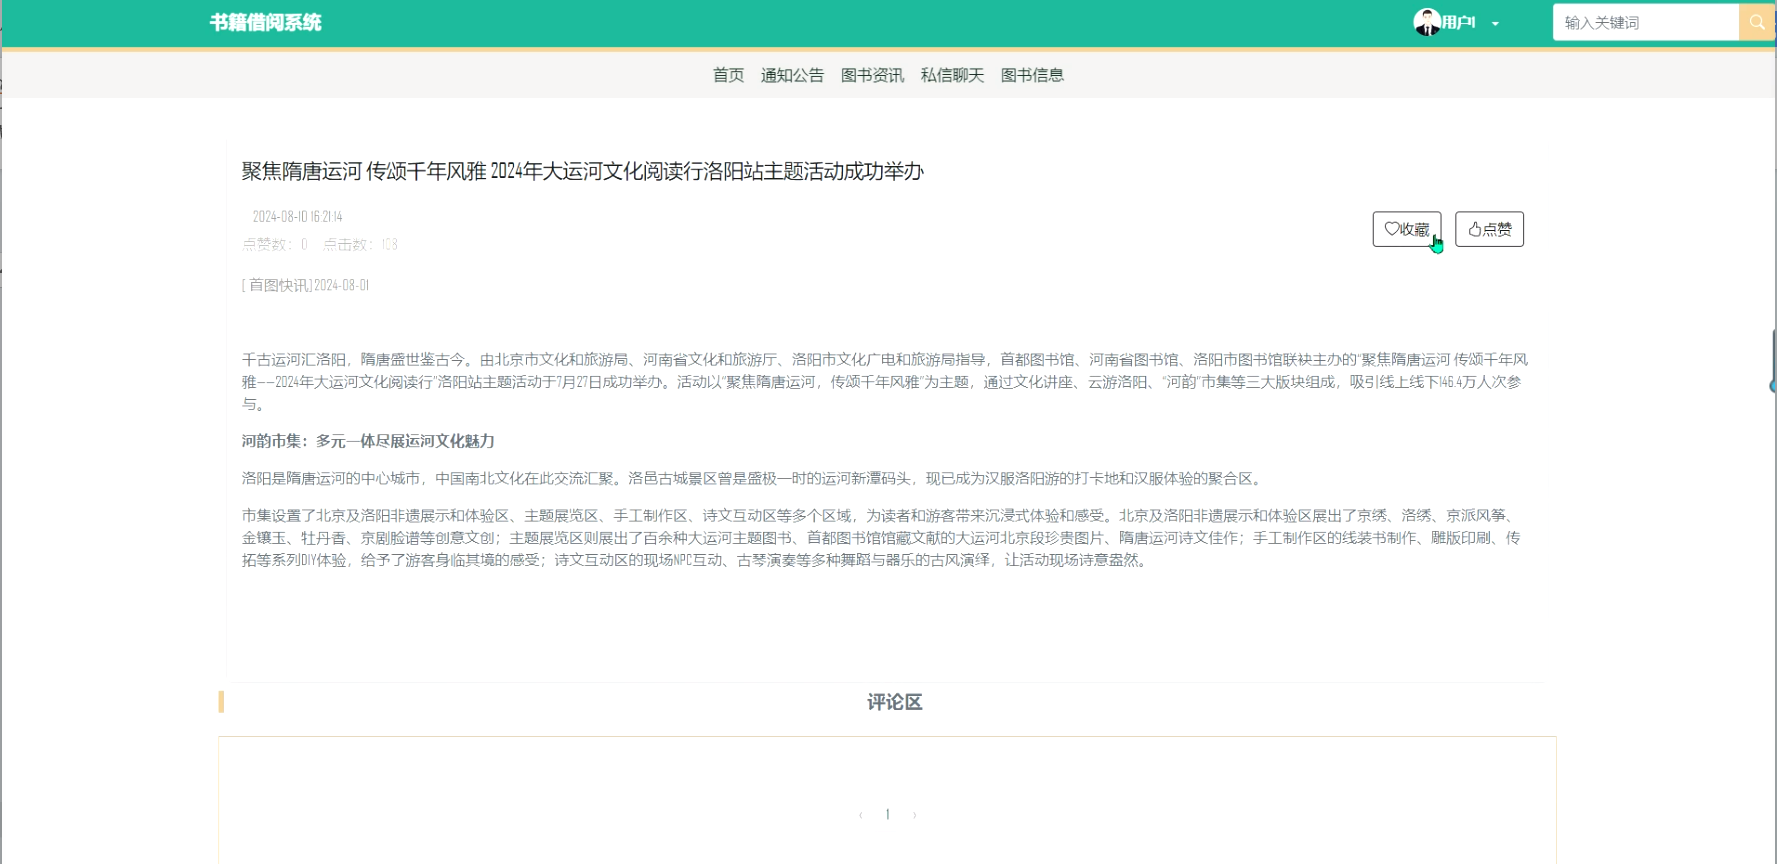Image resolution: width=1777 pixels, height=864 pixels.
Task: Open the 首页 menu item
Action: coord(728,75)
